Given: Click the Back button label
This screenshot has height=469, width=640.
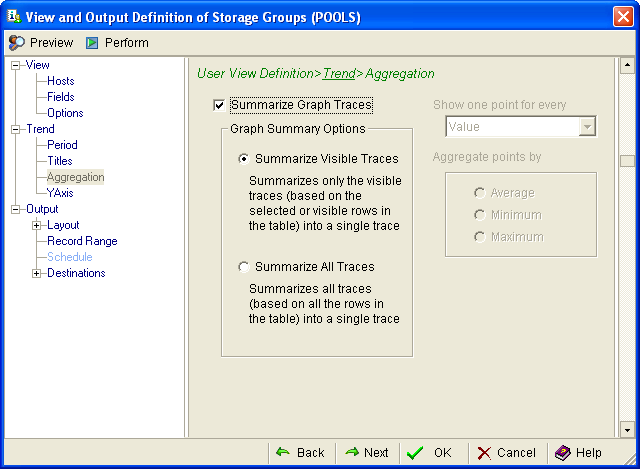Looking at the screenshot, I should pos(311,453).
